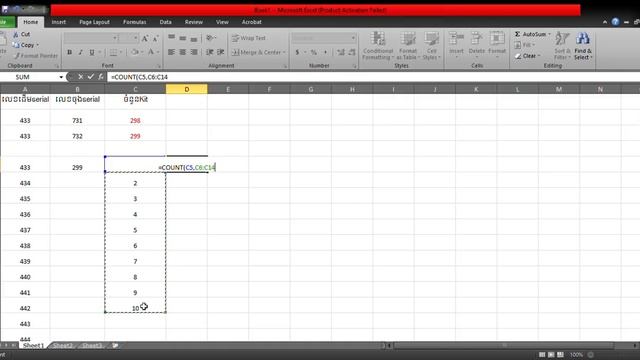640x360 pixels.
Task: Align text to the middle vertically
Action: (x=182, y=38)
